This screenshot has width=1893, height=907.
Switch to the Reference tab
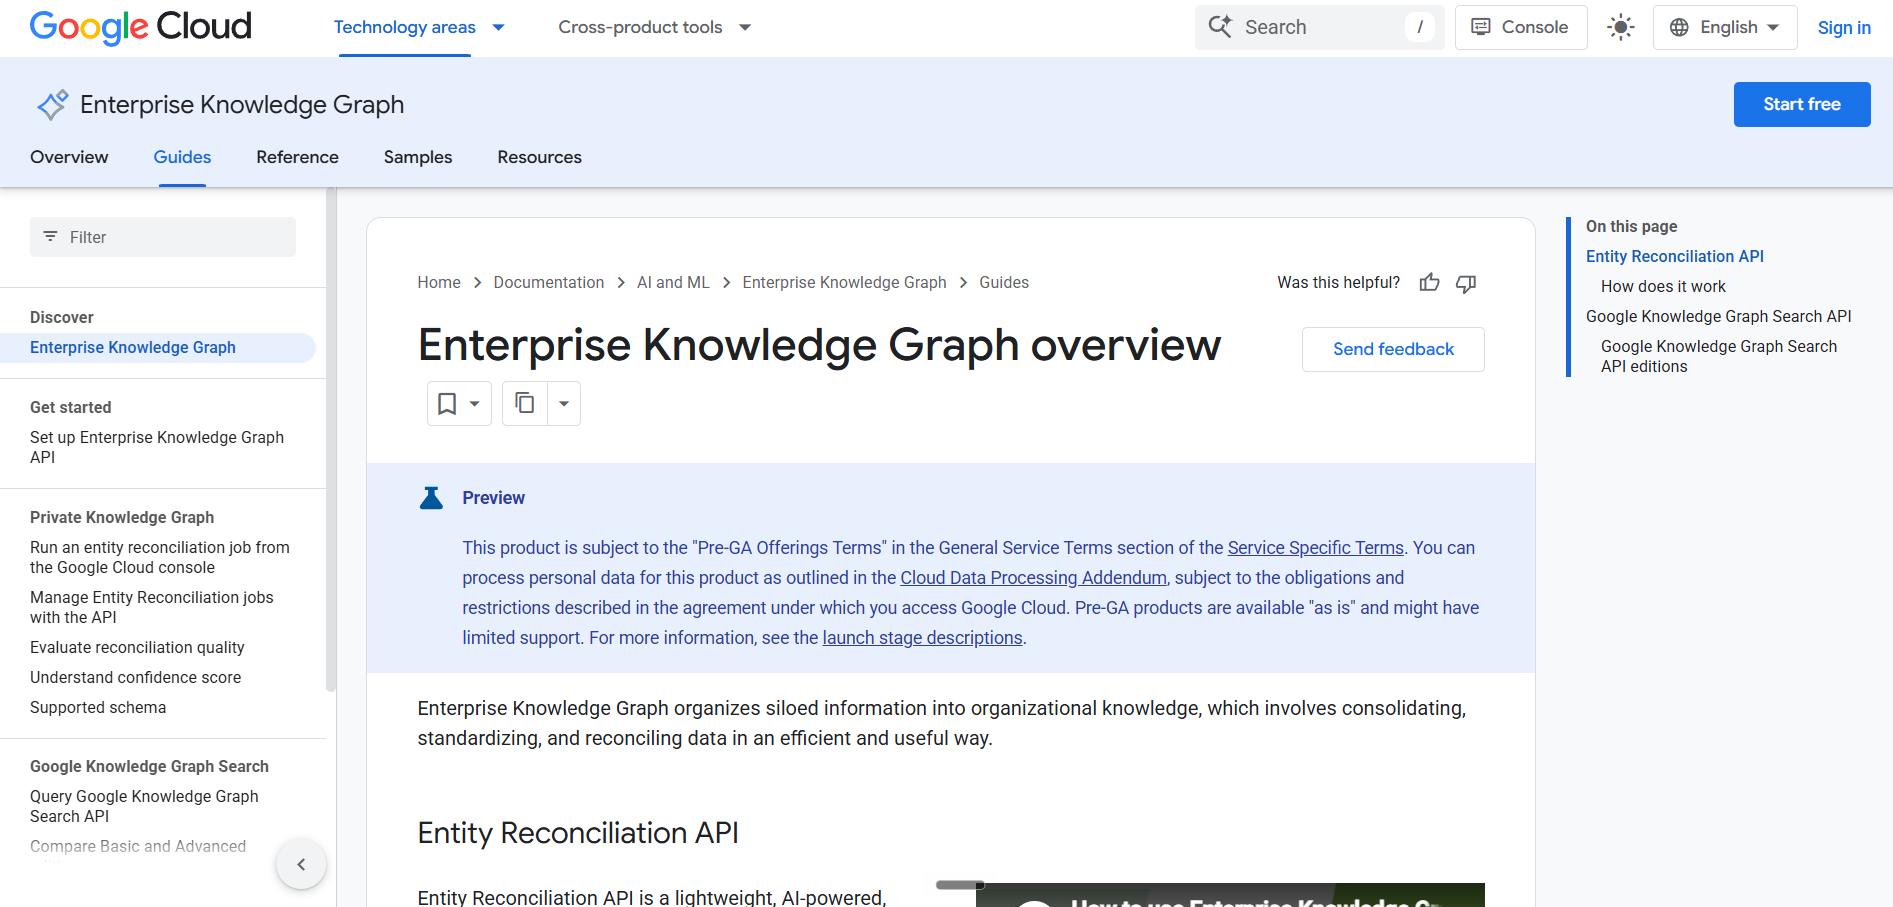297,157
